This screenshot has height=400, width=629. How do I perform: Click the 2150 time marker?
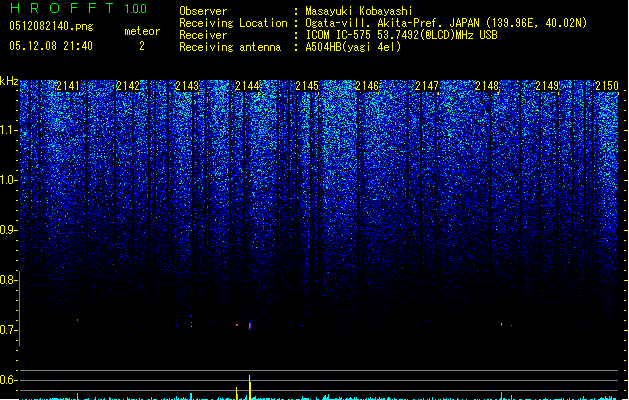coord(607,86)
